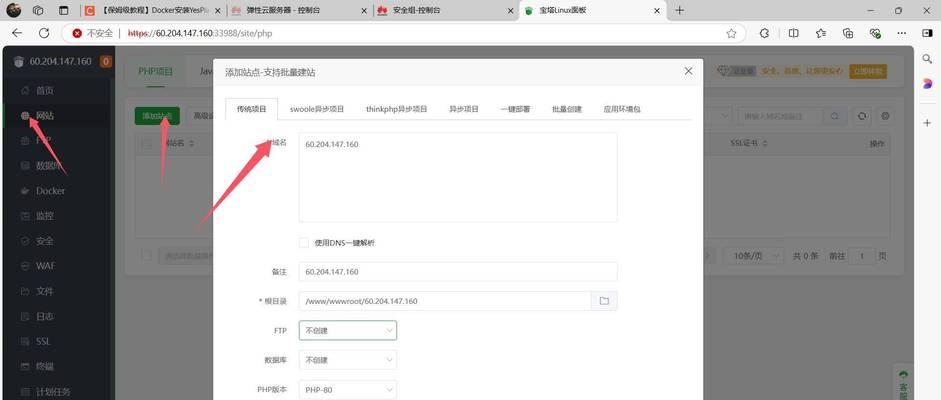Click the search magnifier in site list
The width and height of the screenshot is (941, 400).
click(x=835, y=116)
